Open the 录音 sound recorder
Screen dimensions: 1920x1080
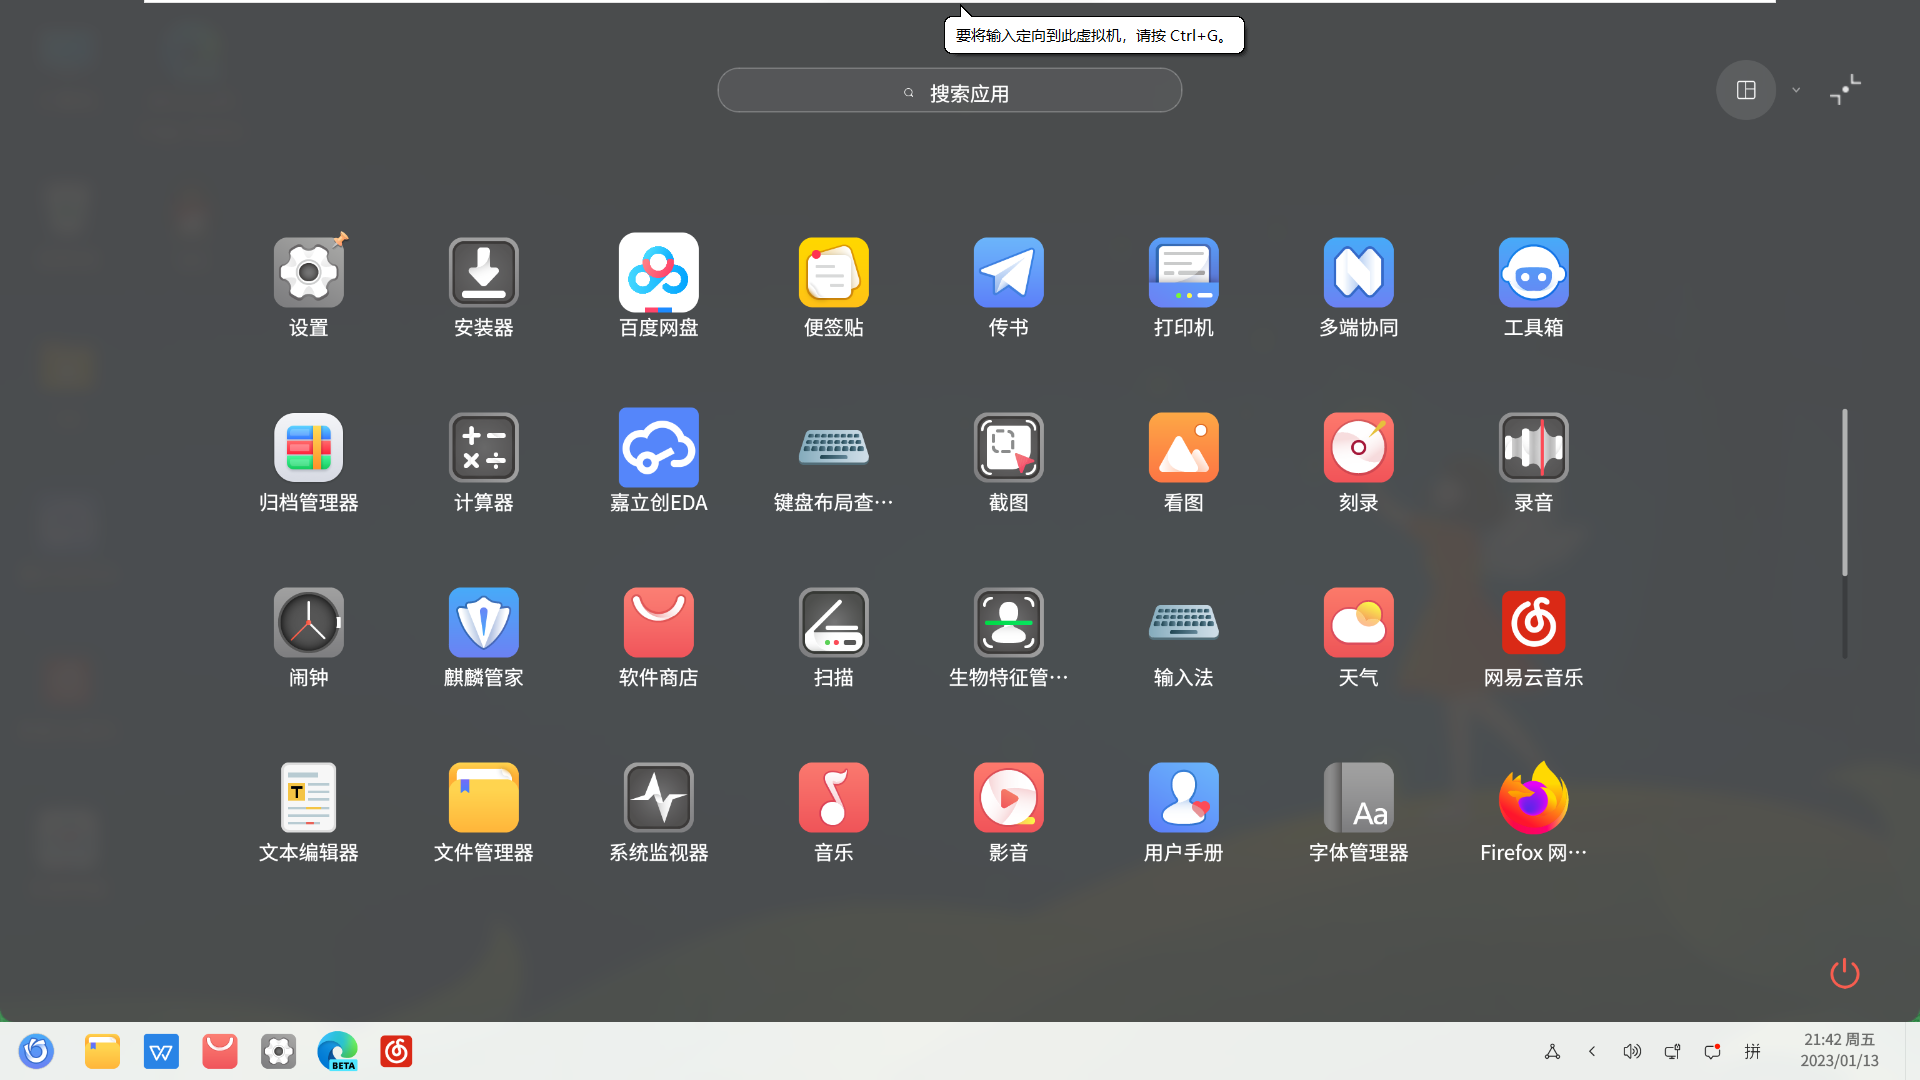1533,448
